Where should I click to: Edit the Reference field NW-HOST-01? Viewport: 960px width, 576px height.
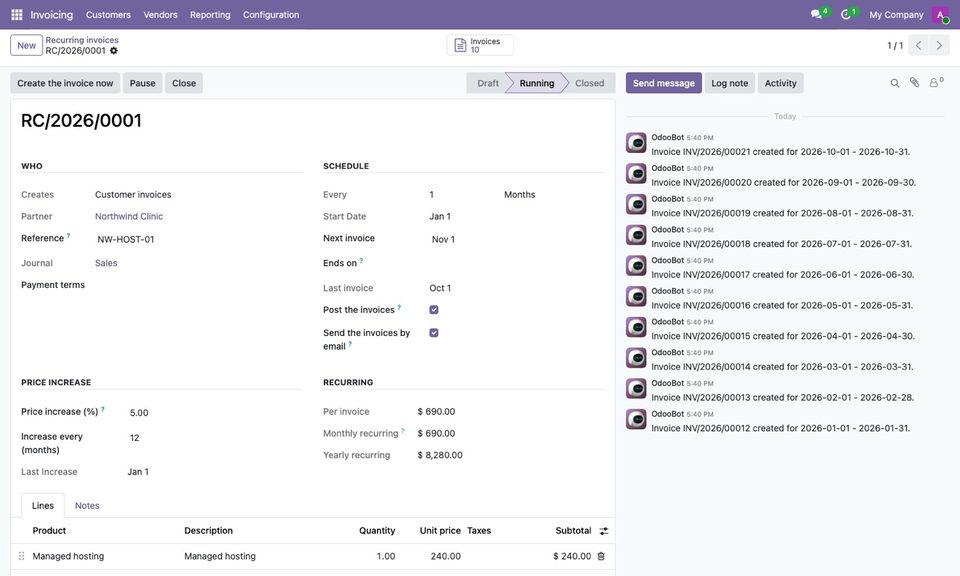(197, 239)
